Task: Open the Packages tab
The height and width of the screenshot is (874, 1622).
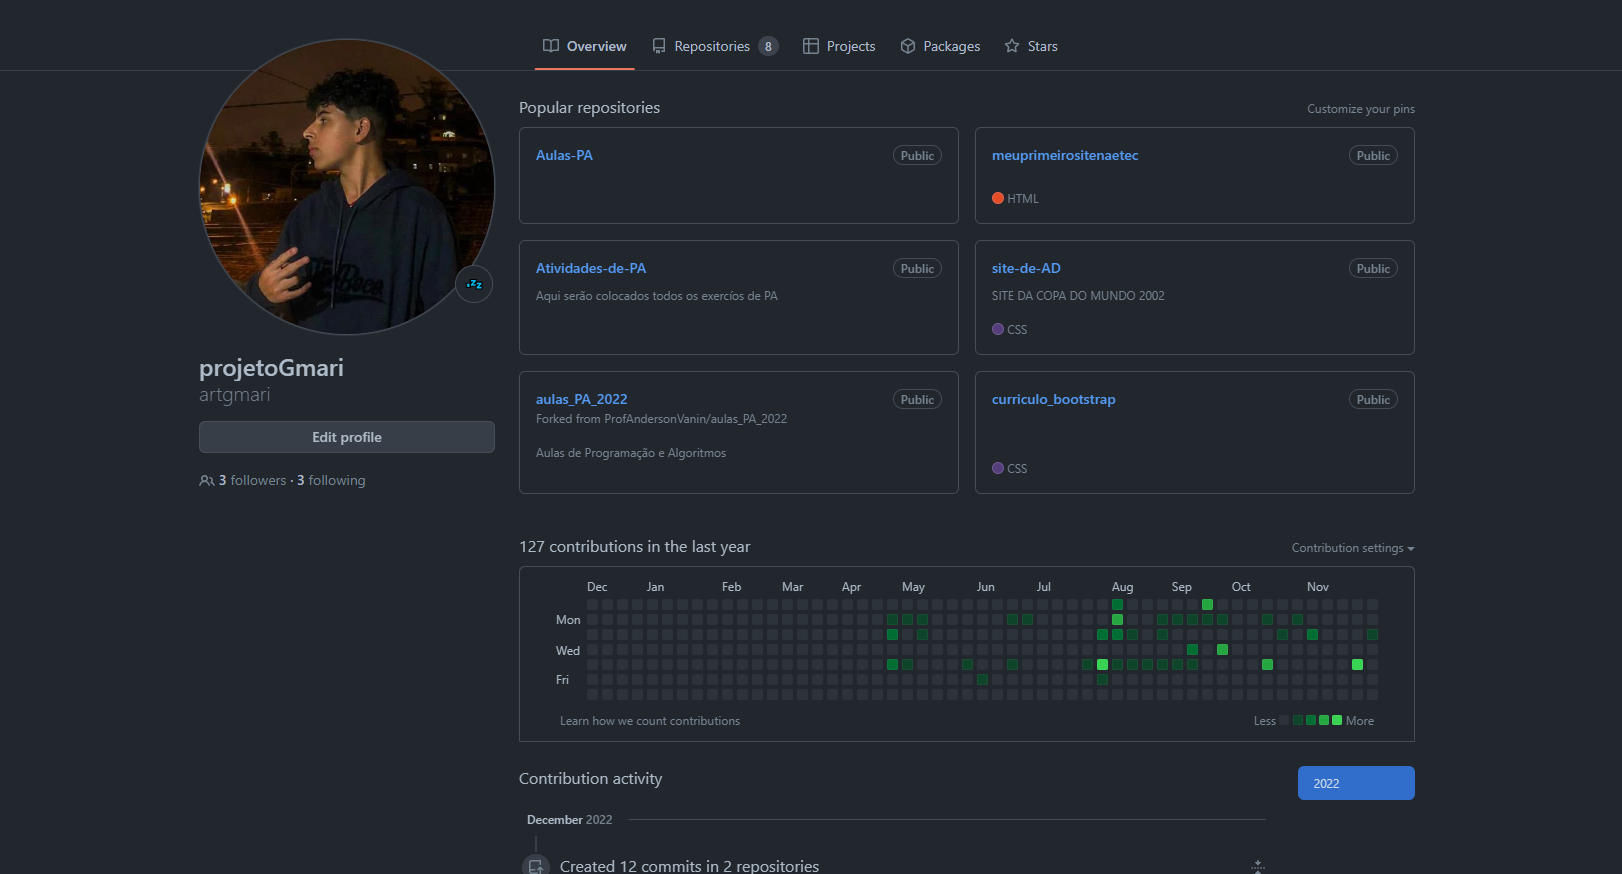Action: point(951,46)
